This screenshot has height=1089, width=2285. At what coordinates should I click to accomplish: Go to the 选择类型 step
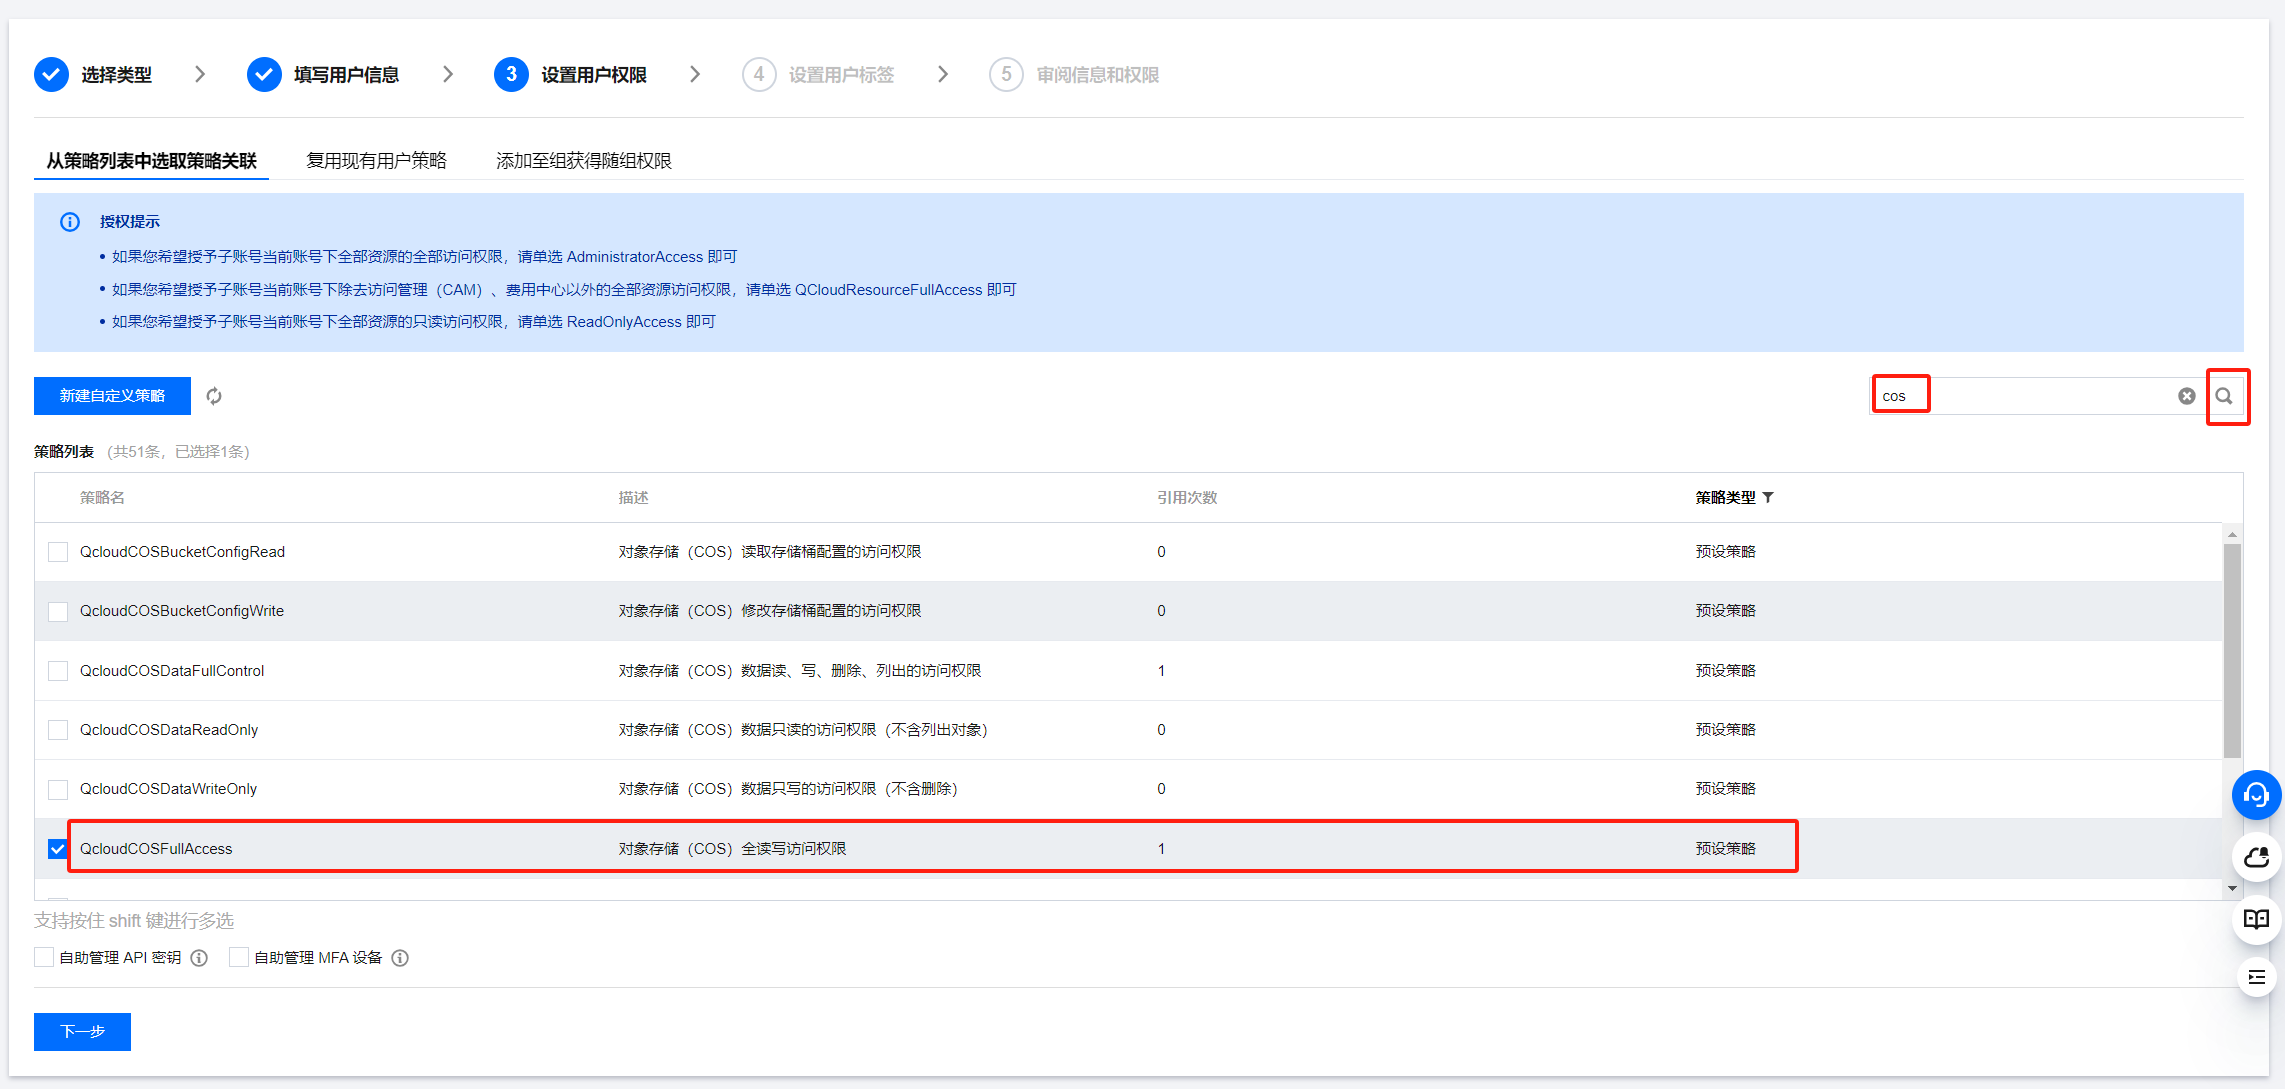[x=116, y=75]
